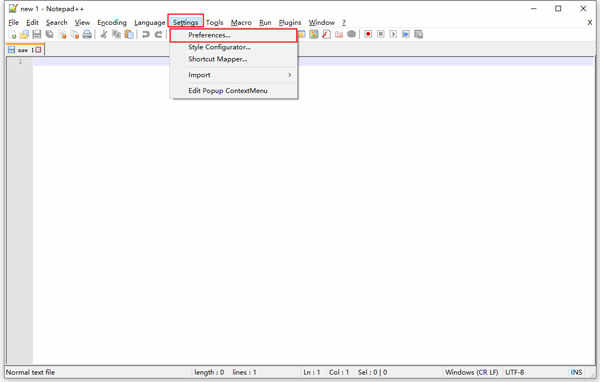Click the New file toolbar icon
This screenshot has width=600, height=382.
click(x=13, y=35)
